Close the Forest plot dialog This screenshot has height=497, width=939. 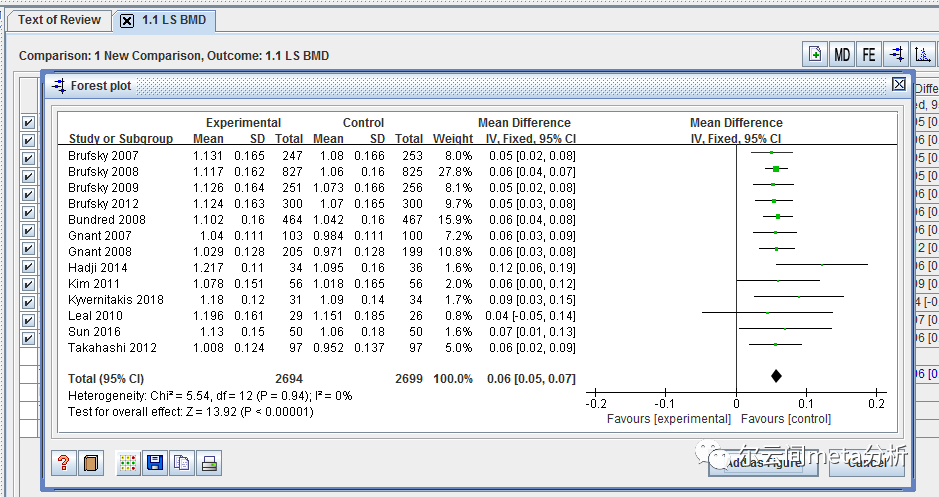pyautogui.click(x=899, y=84)
